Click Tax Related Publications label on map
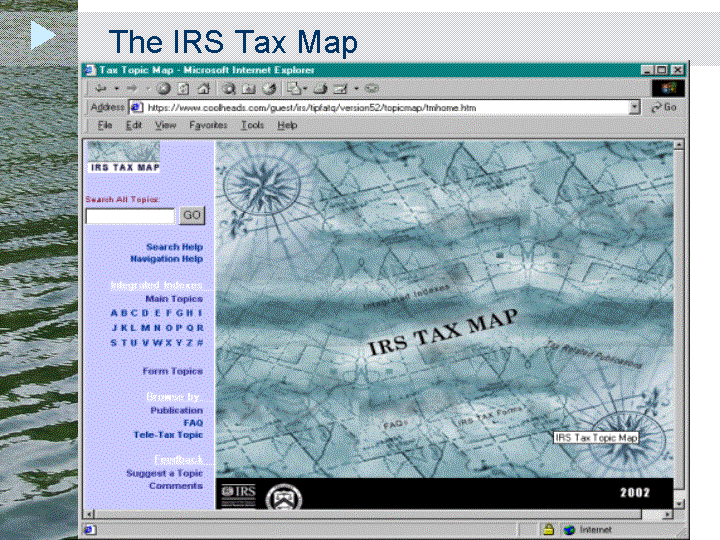The image size is (720, 540). tap(595, 355)
